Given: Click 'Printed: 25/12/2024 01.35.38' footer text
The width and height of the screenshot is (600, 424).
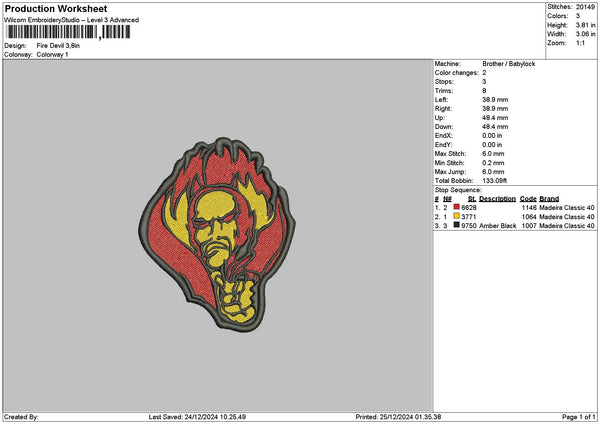Looking at the screenshot, I should 398,417.
